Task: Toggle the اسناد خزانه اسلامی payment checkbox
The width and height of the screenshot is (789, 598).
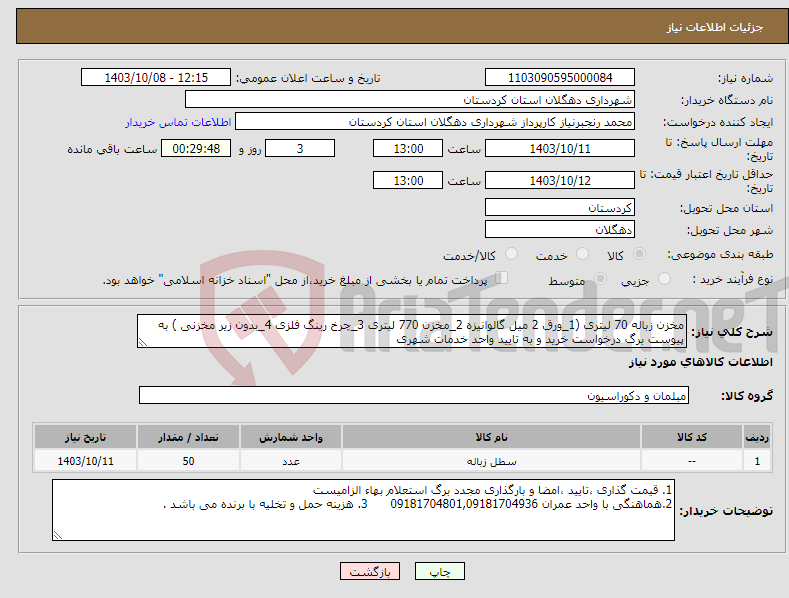Action: click(x=501, y=278)
